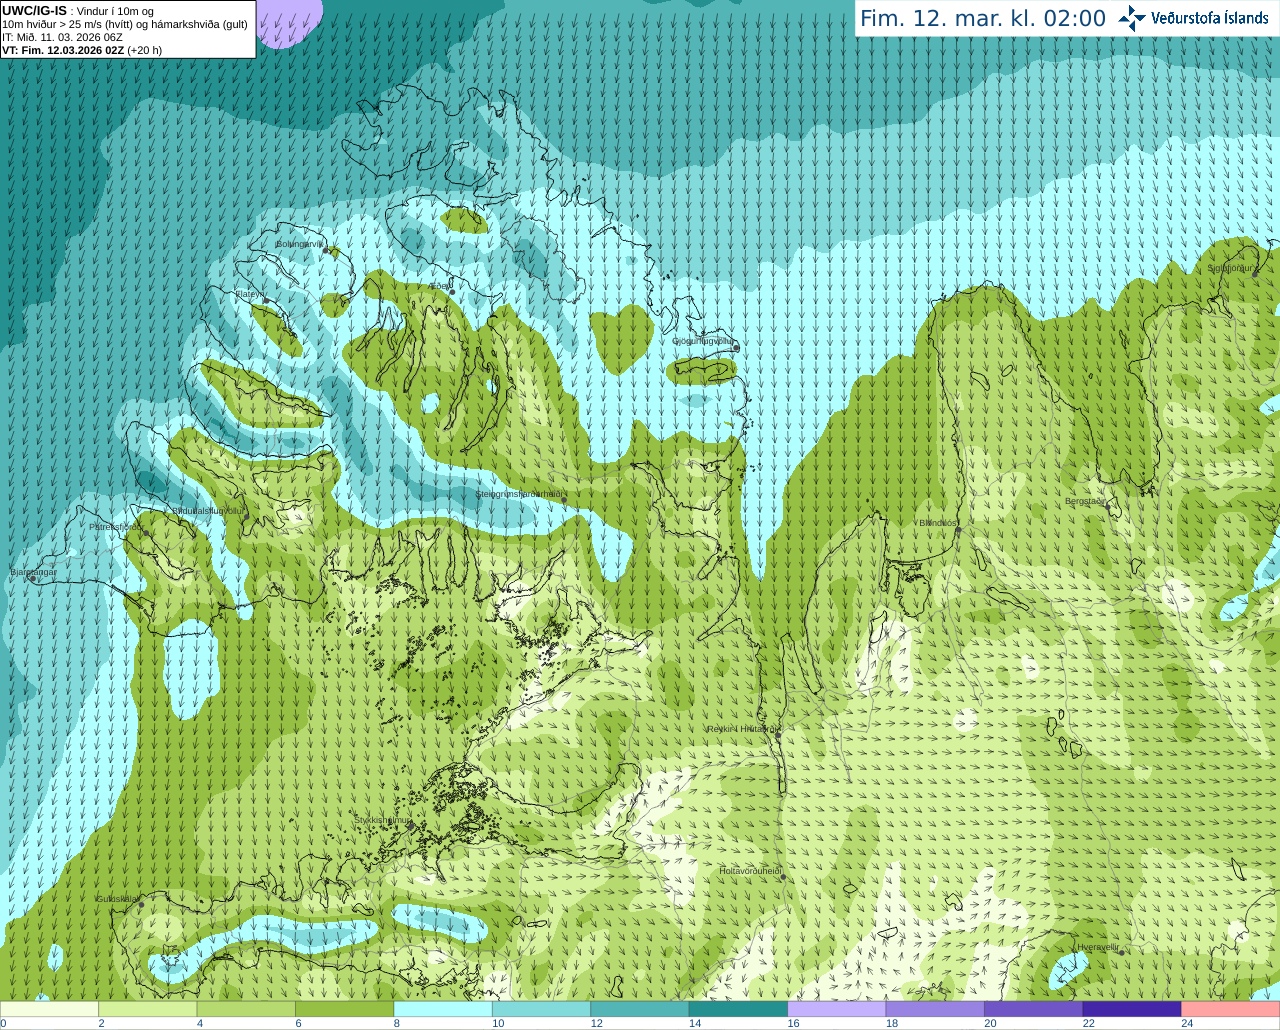Click the Bjargtangar station marker
1280x1030 pixels.
coord(33,579)
